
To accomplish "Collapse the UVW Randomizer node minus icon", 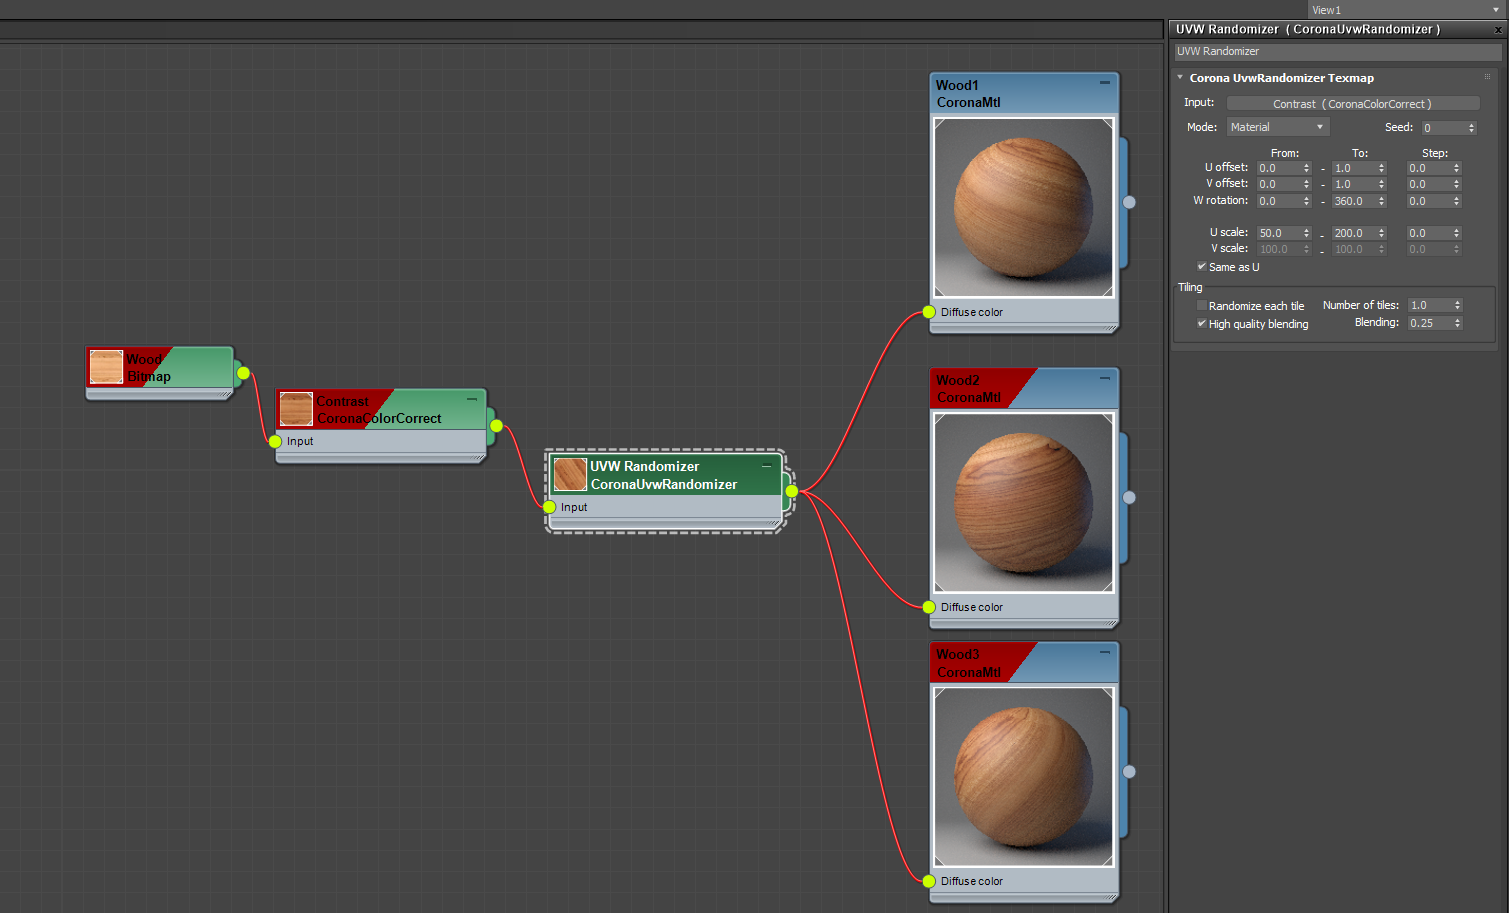I will (x=767, y=466).
